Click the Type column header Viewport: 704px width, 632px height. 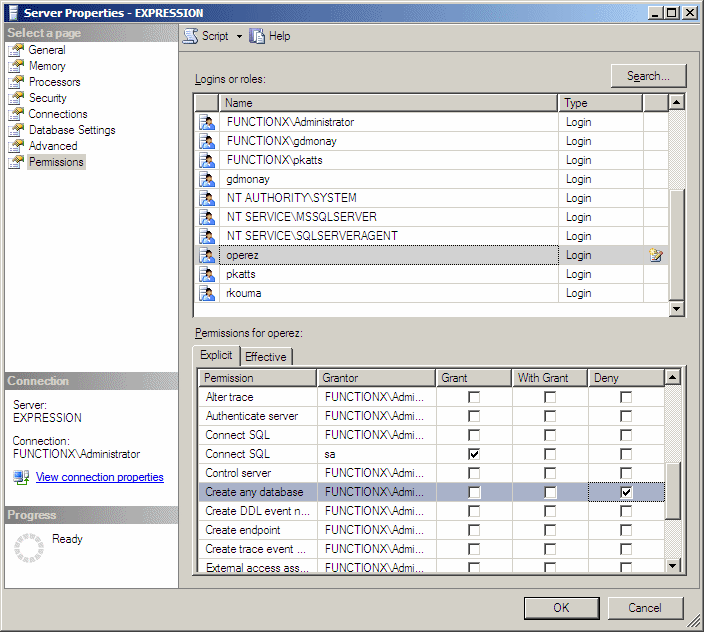tap(600, 103)
